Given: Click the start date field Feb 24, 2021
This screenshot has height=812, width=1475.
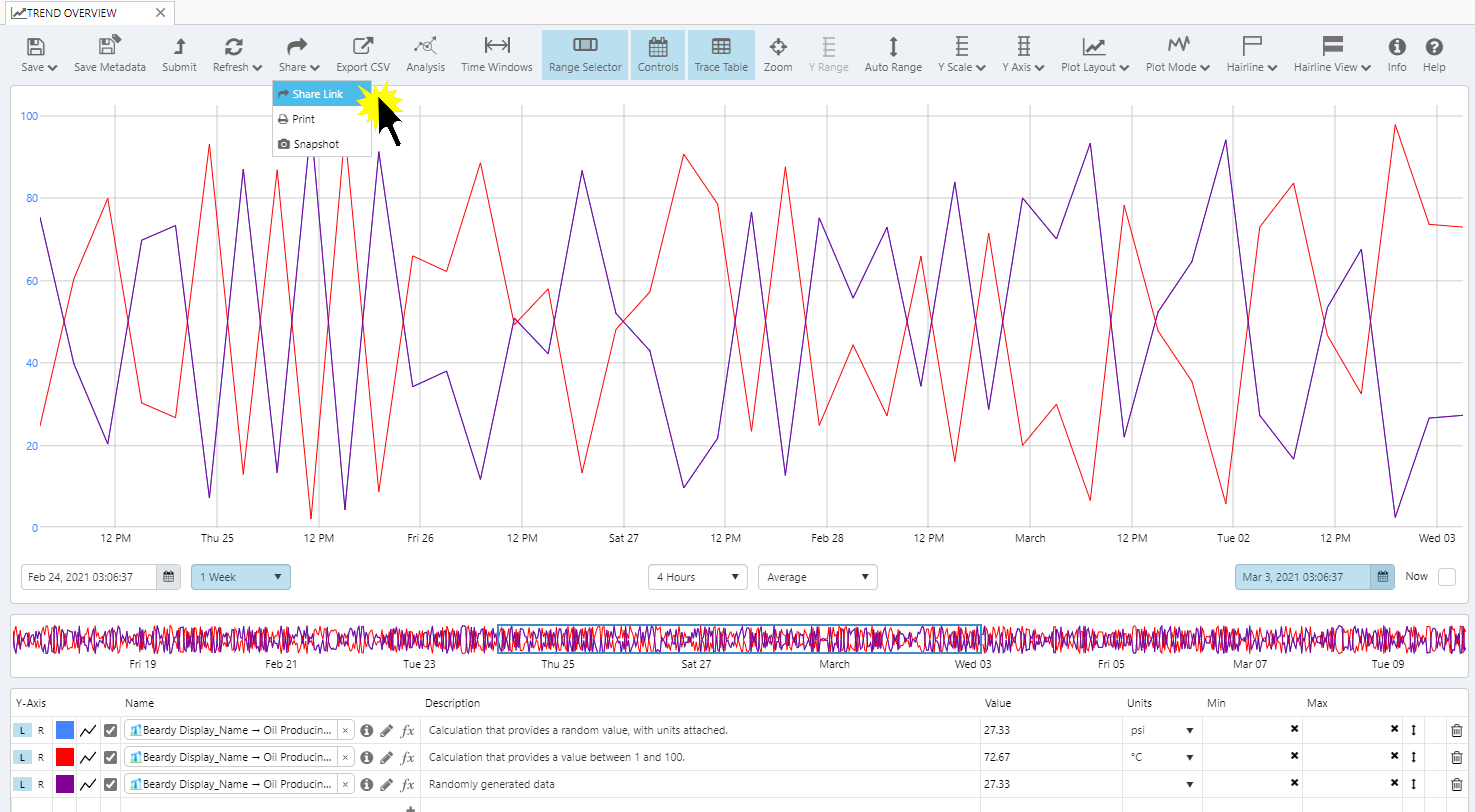Looking at the screenshot, I should [x=90, y=577].
